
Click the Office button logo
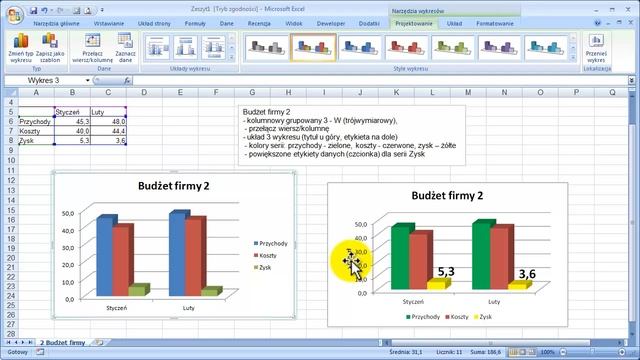click(15, 15)
